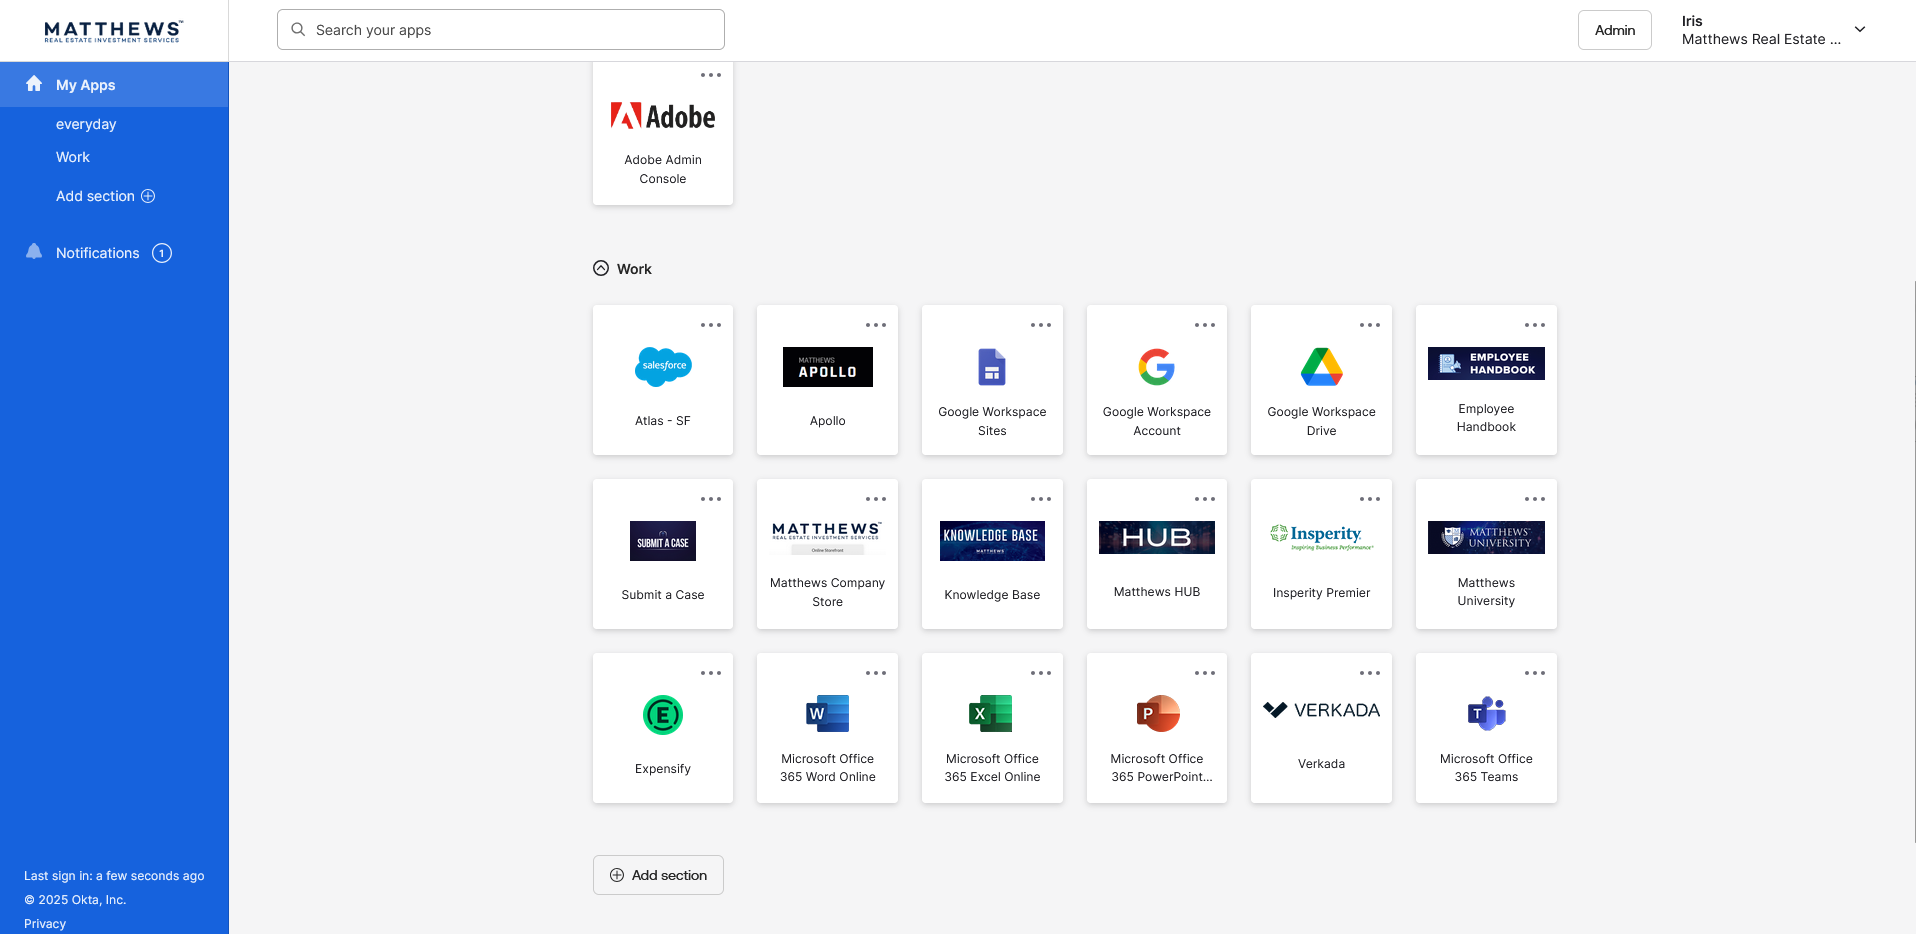Click the Add section button below apps
Viewport: 1916px width, 934px height.
tap(658, 875)
